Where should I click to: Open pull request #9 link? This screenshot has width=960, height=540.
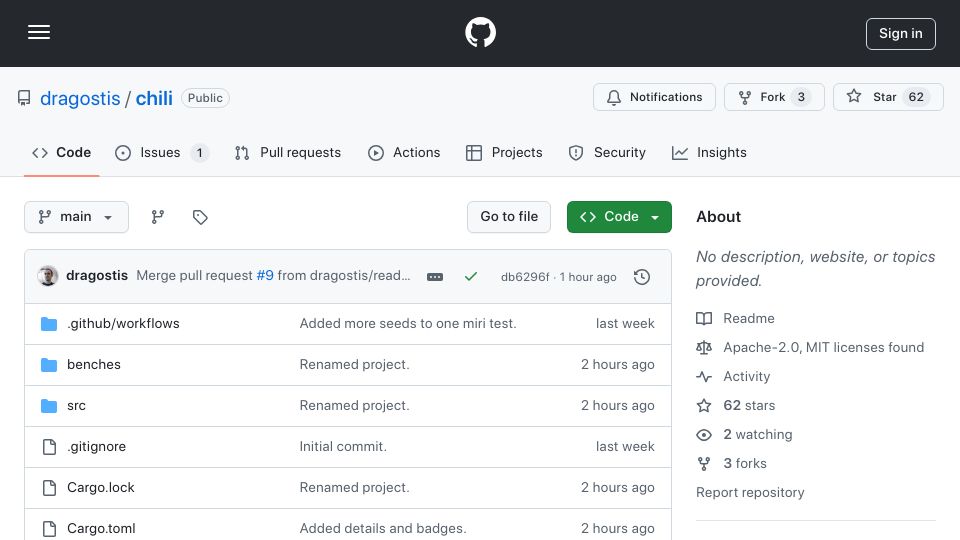tap(265, 276)
